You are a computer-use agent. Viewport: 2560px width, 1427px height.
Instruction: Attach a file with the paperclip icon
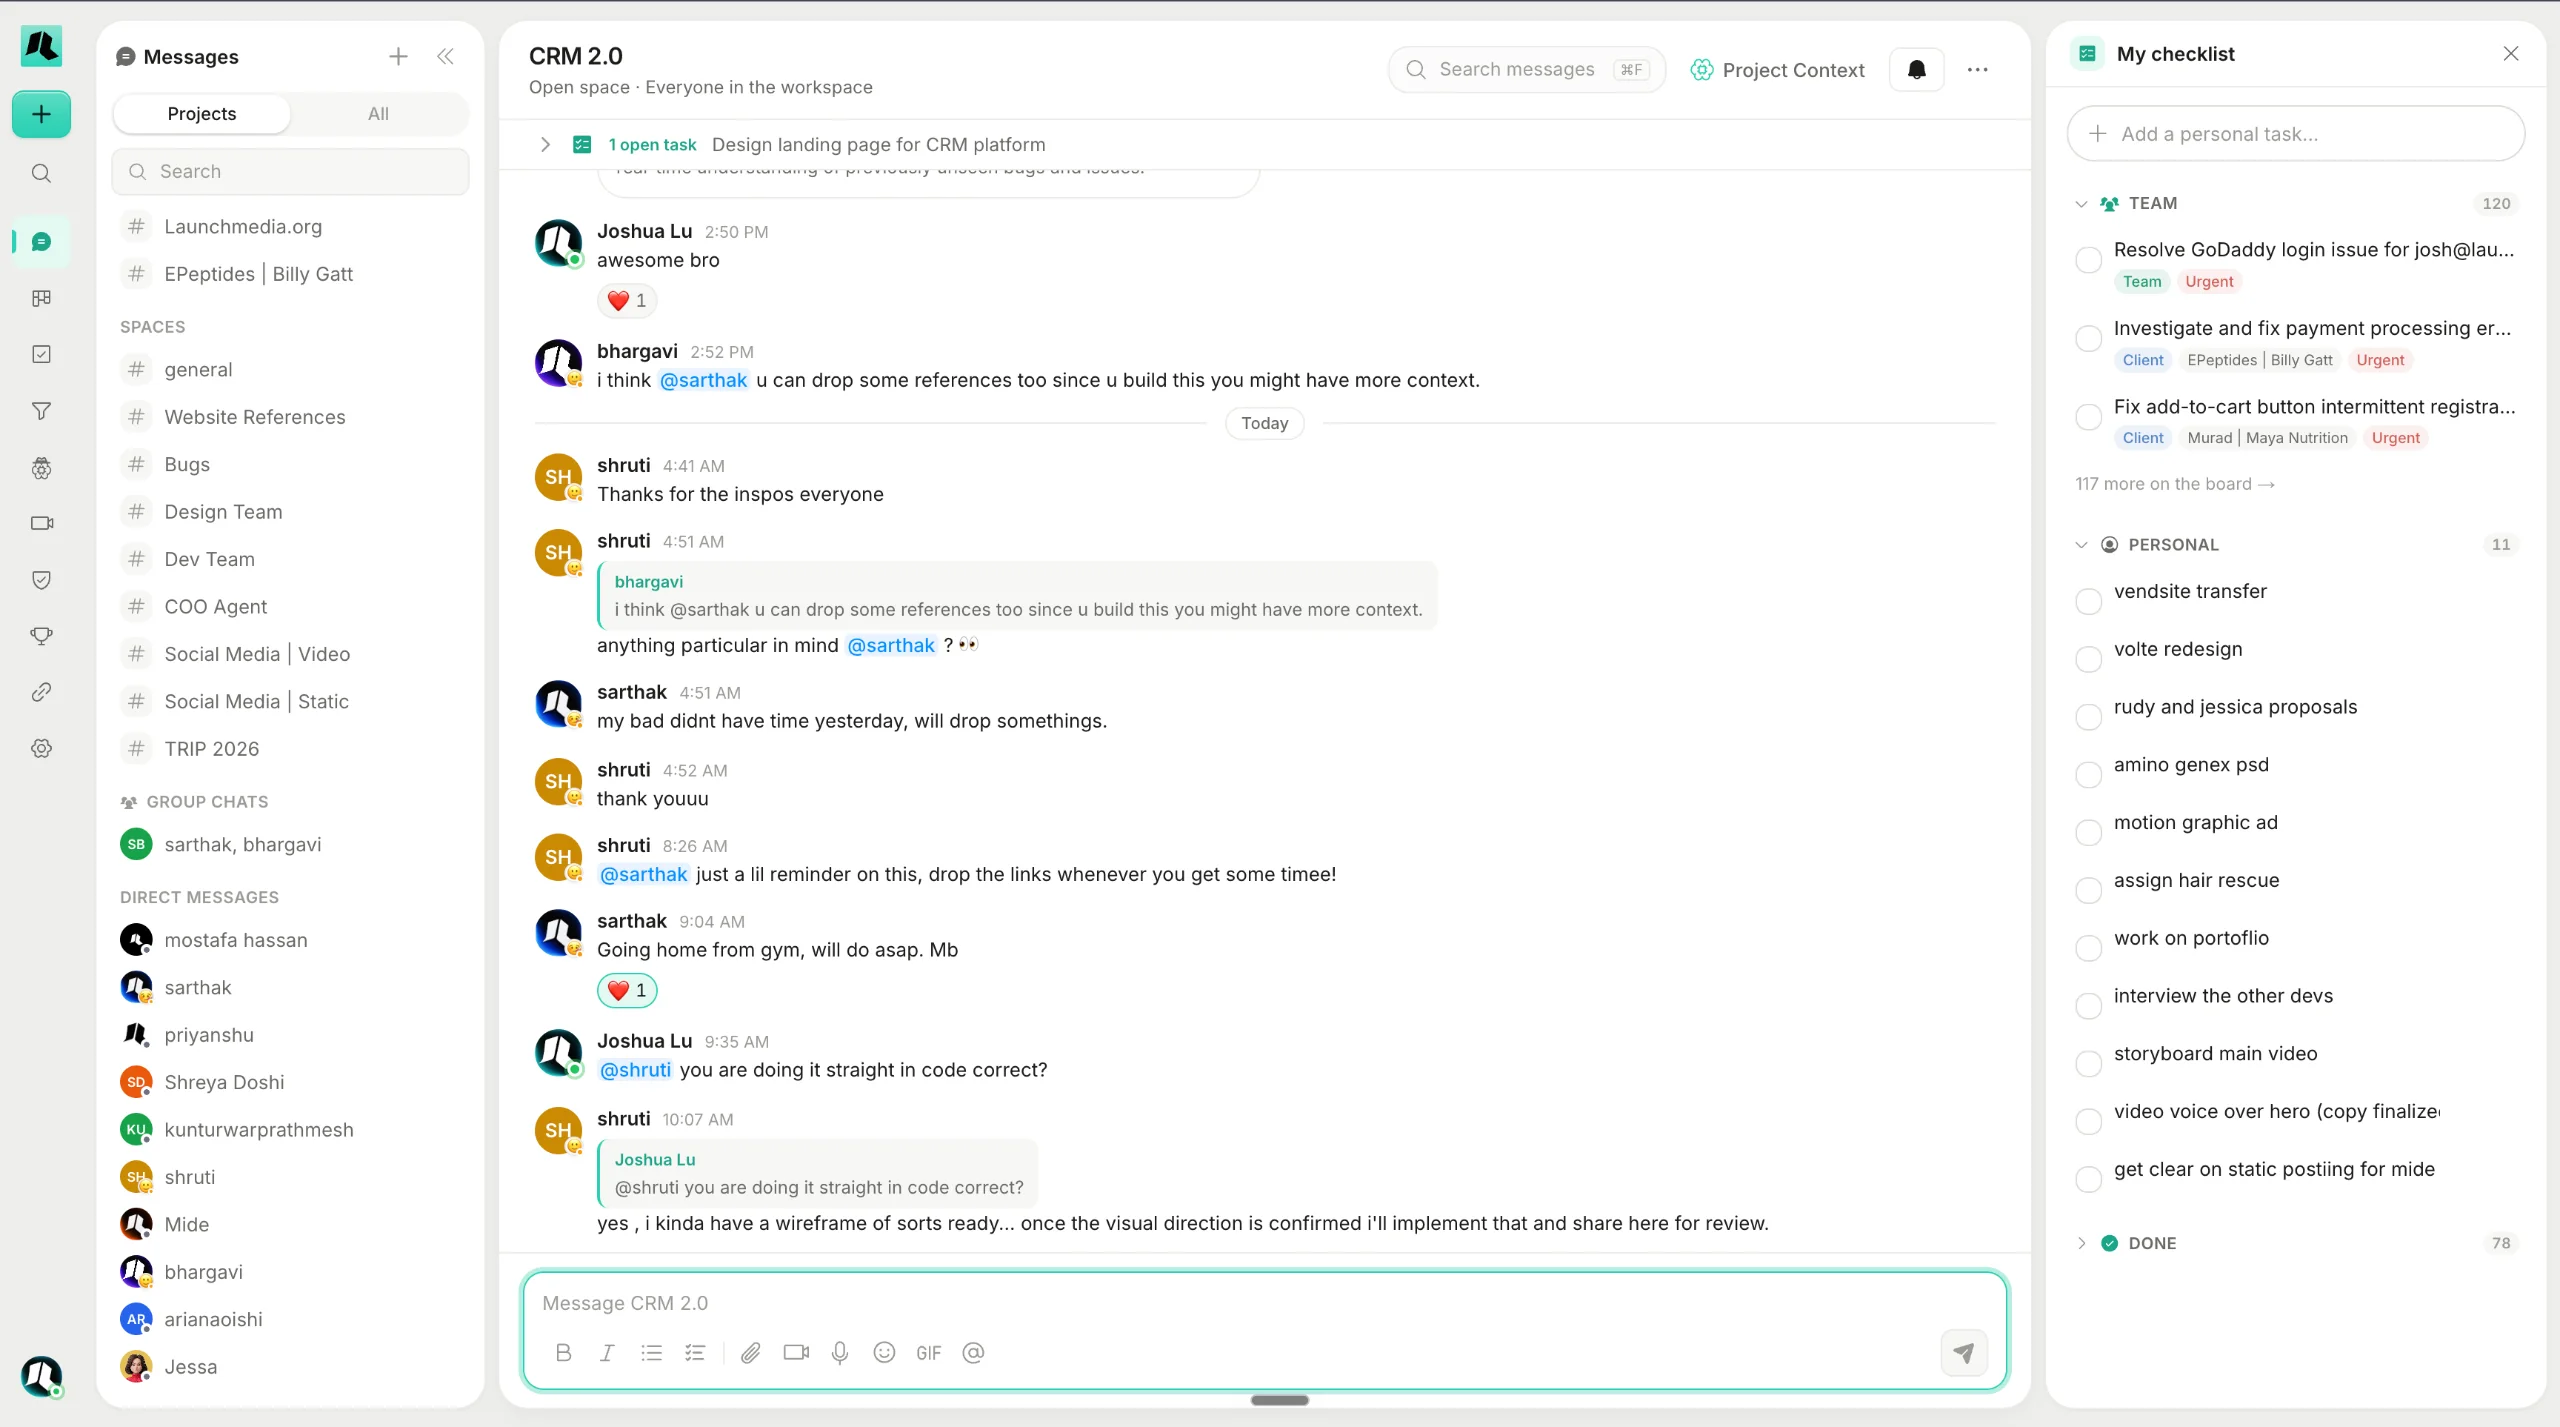click(x=751, y=1353)
